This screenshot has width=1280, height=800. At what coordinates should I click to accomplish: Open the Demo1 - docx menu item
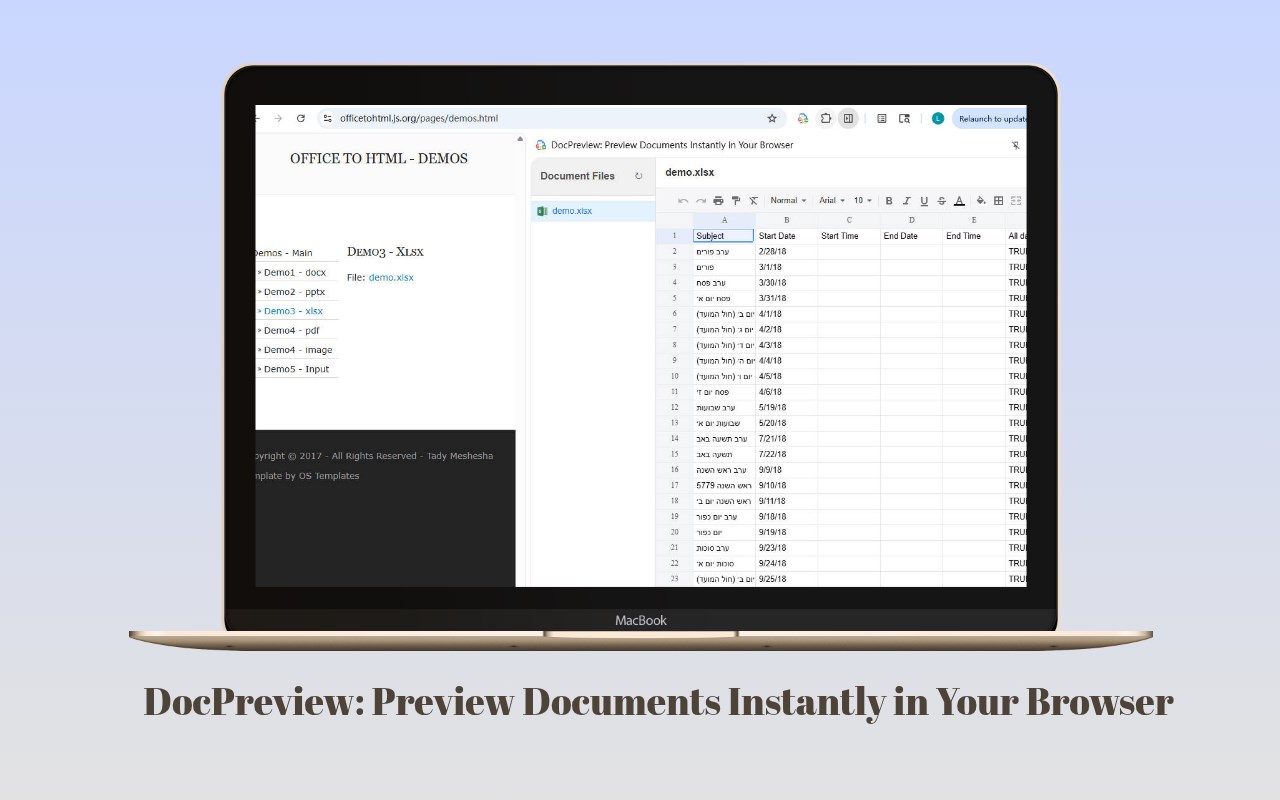(295, 272)
